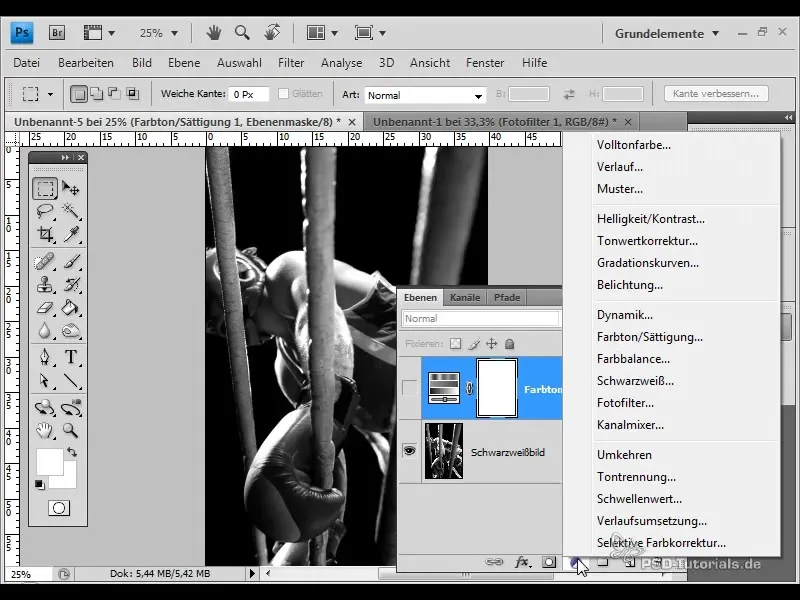Select the Path Selection tool

pos(45,380)
